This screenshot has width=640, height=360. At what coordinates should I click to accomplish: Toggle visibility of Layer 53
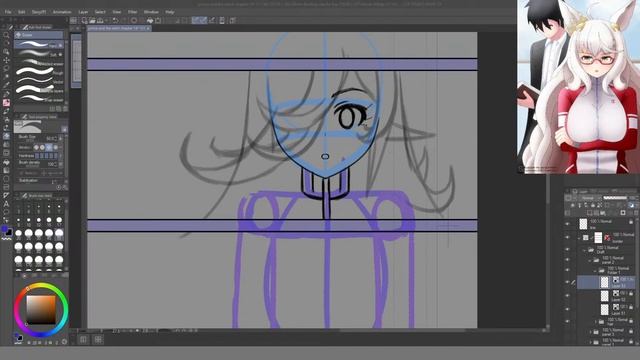pos(567,282)
